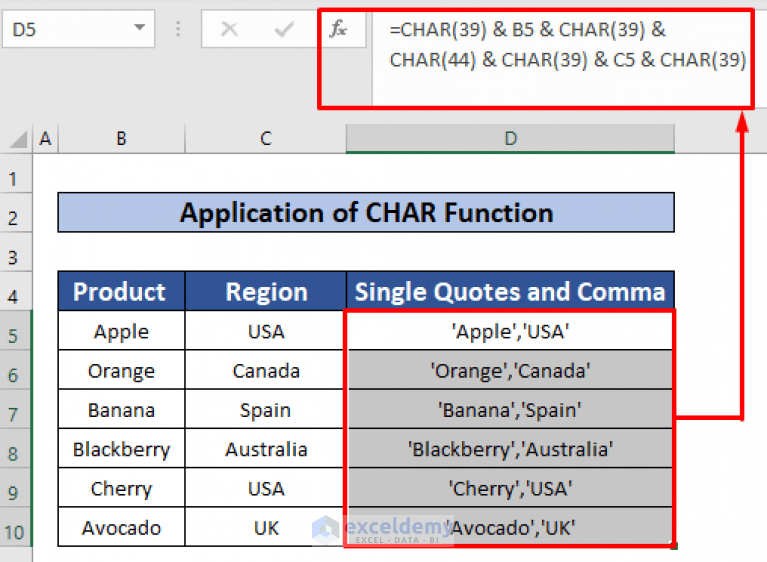Select column A header
Screen dimensions: 767x562
(x=45, y=139)
